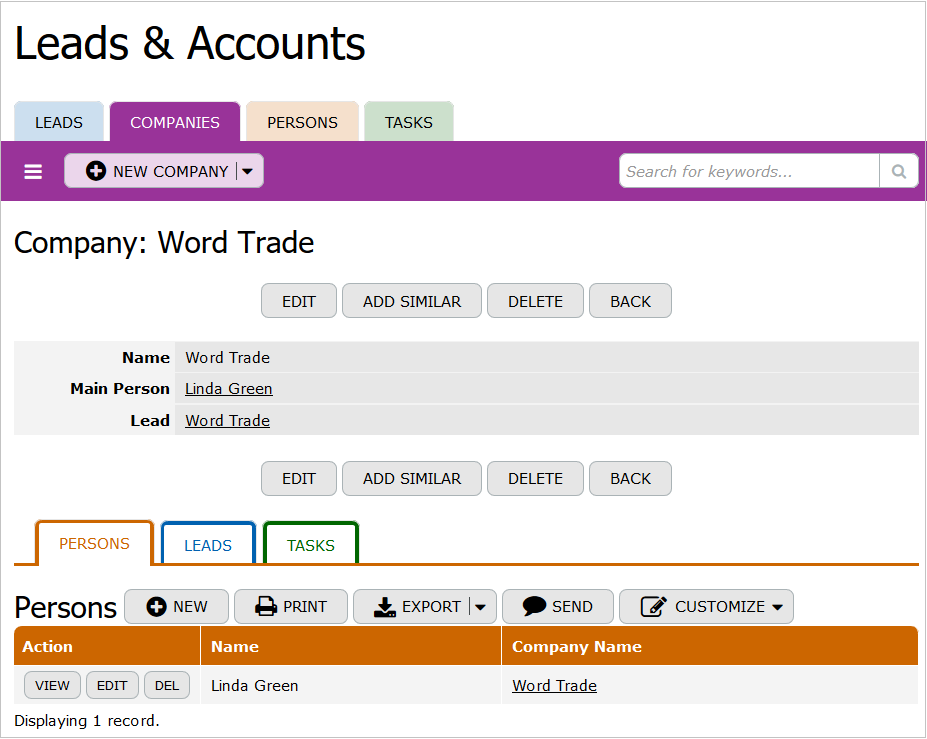Click the magnifier search icon
The image size is (927, 739).
coord(898,171)
